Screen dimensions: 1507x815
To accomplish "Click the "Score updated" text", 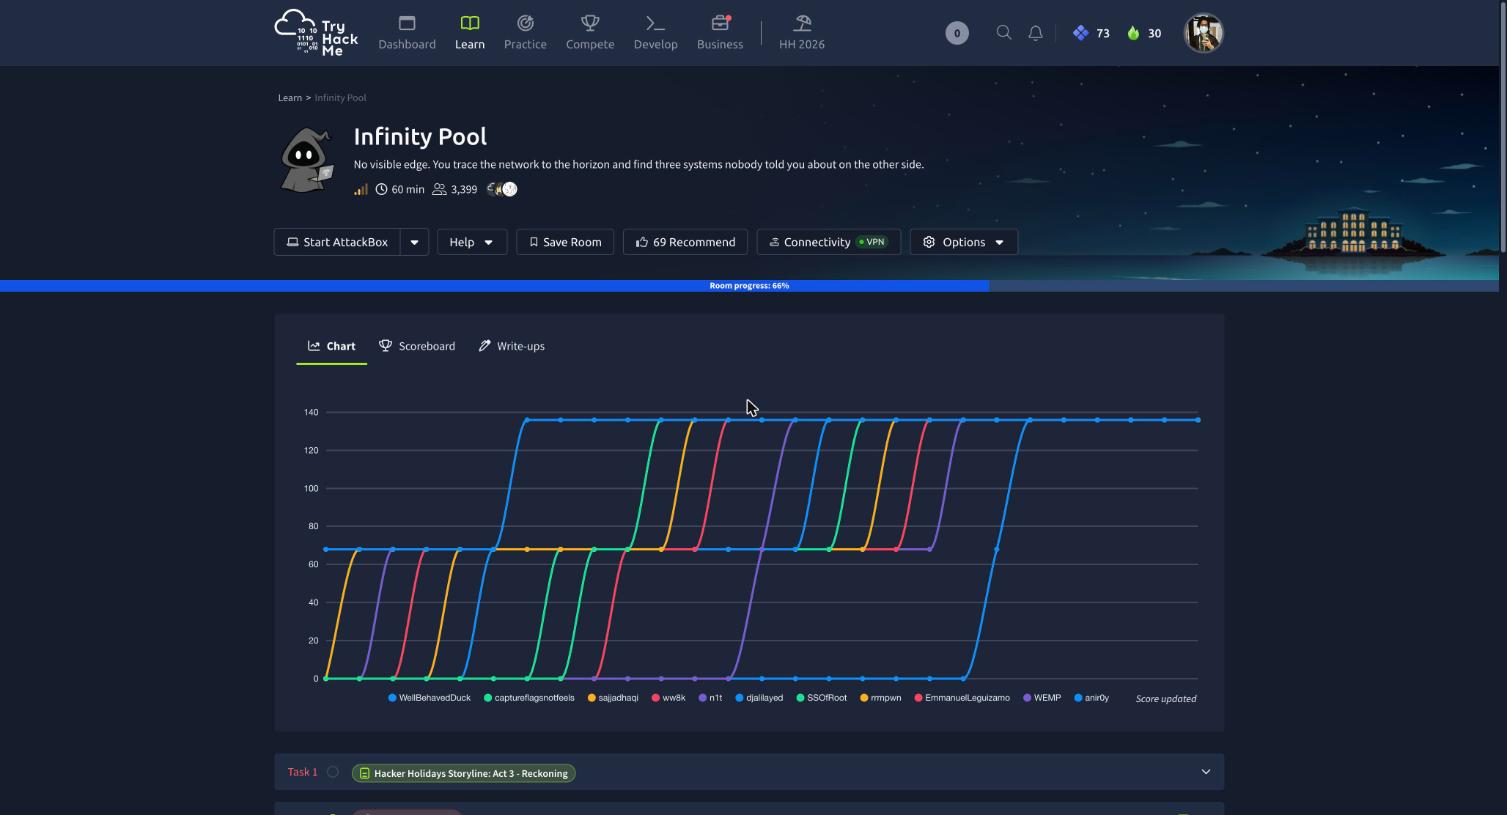I will point(1166,699).
